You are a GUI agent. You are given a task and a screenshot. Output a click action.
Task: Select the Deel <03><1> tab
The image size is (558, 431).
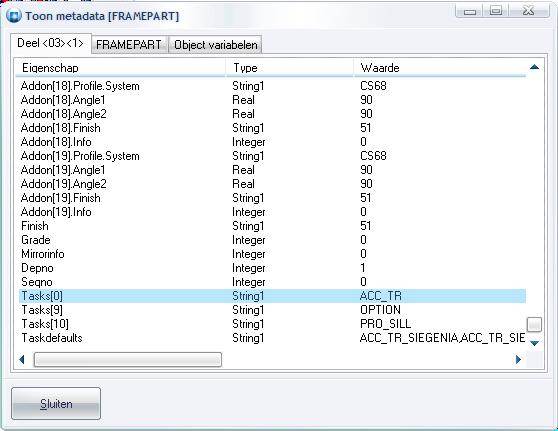click(51, 43)
